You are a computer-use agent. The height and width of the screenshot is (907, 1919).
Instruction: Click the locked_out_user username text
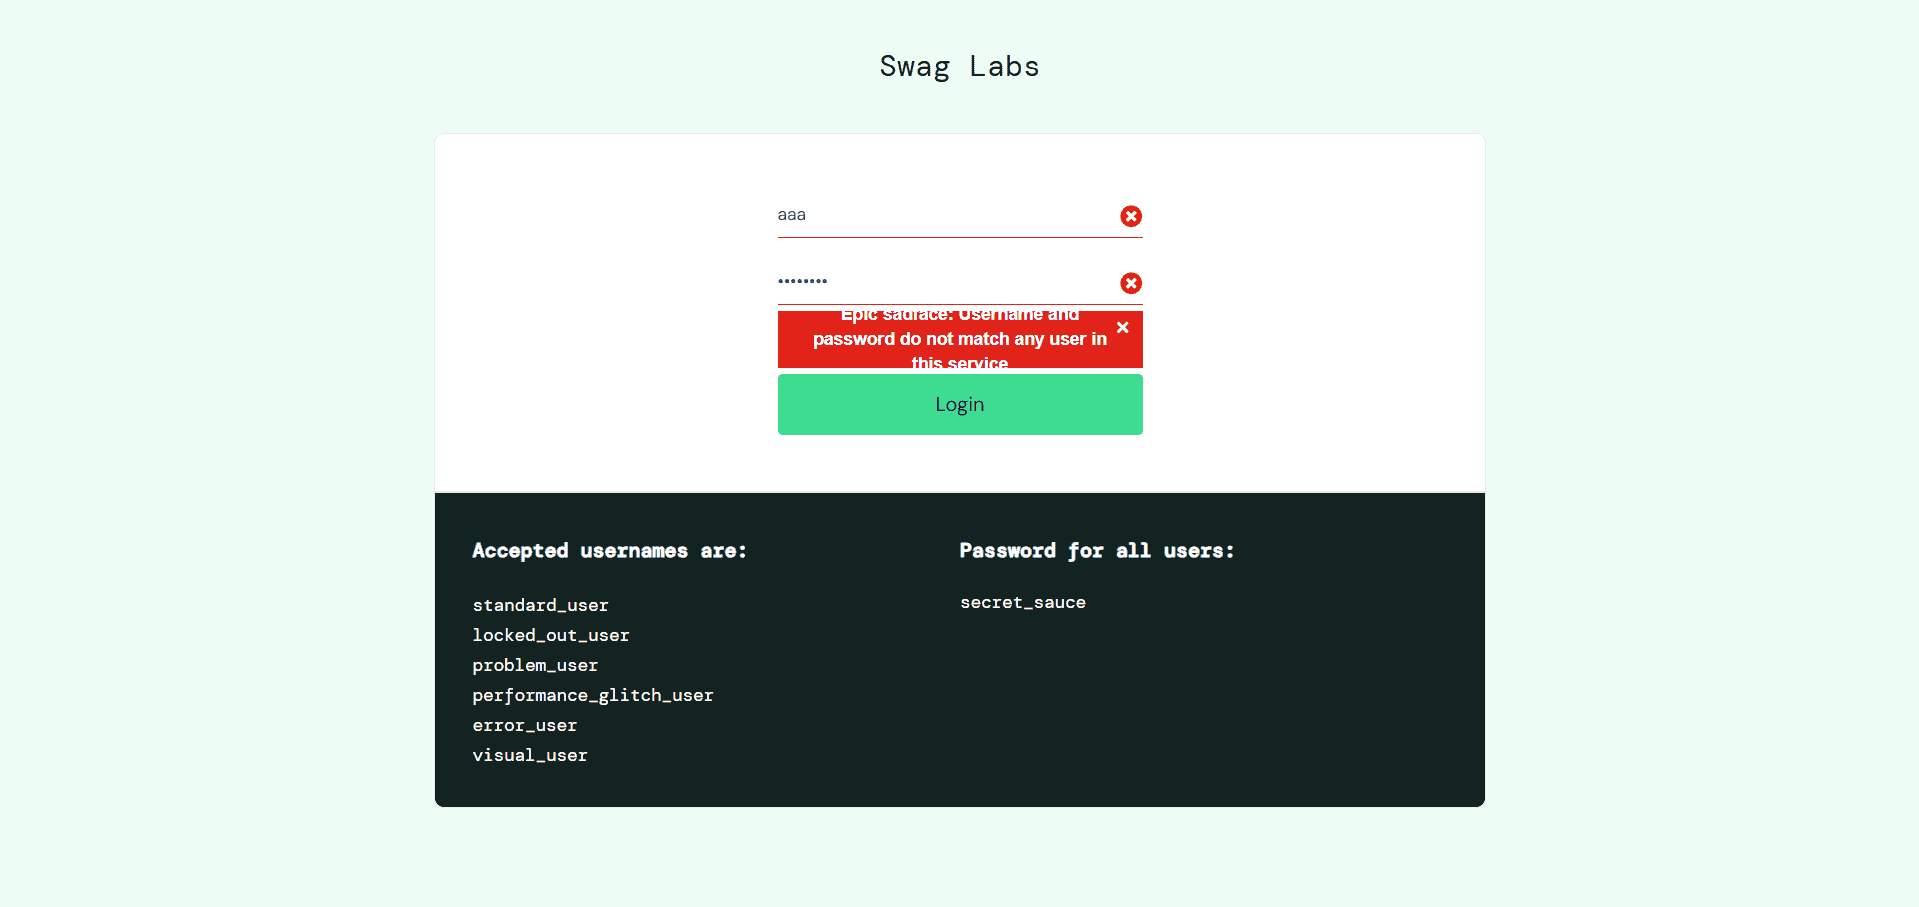[551, 635]
